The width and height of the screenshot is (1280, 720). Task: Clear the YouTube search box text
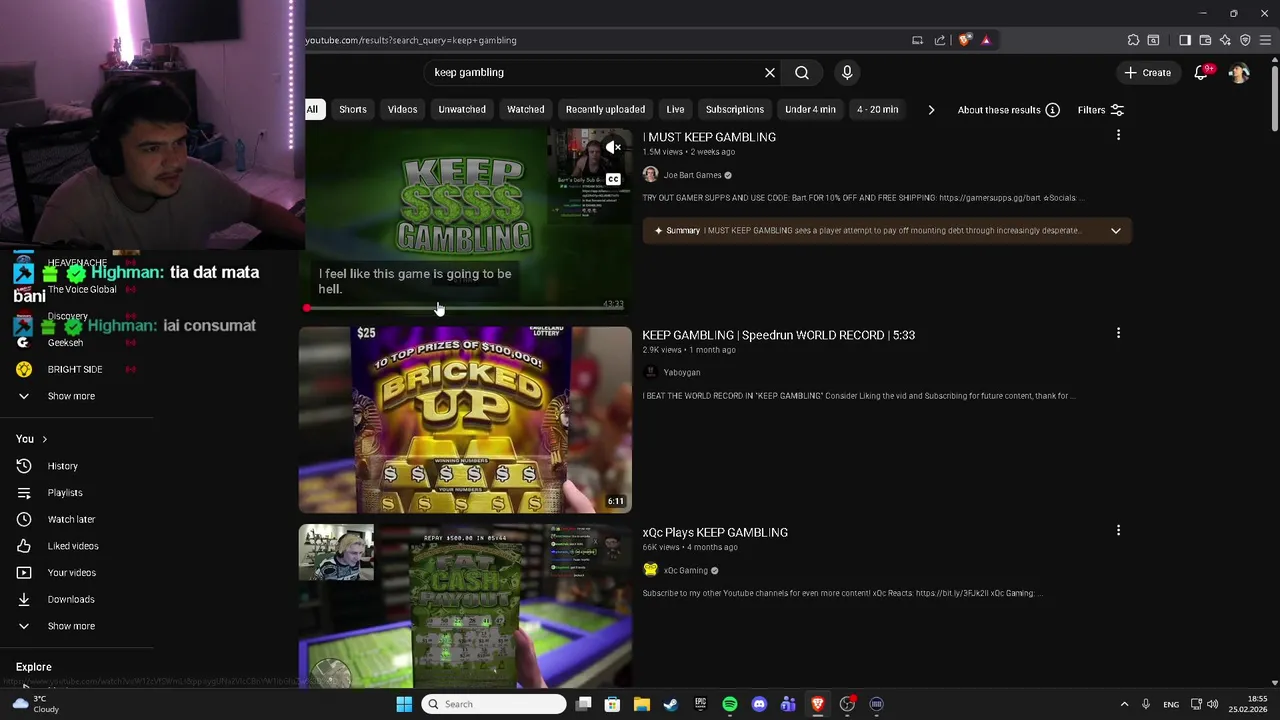[x=770, y=72]
